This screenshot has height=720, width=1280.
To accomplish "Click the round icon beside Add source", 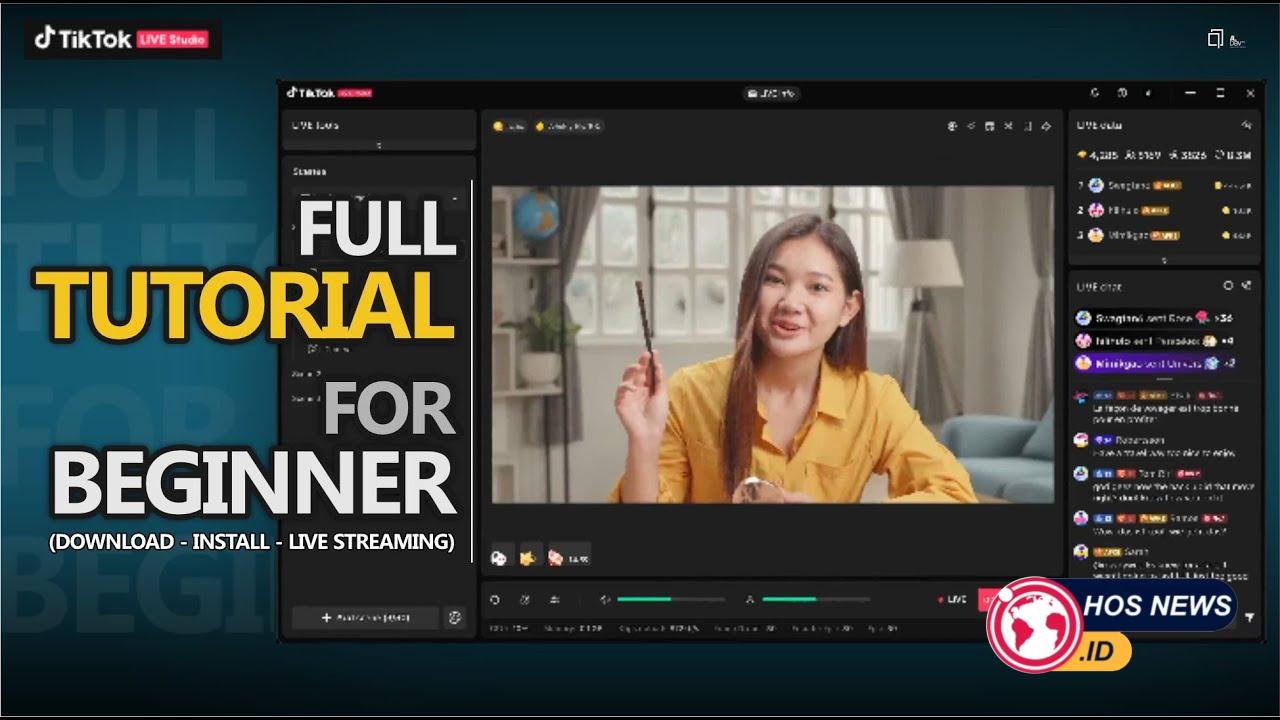I will (455, 618).
